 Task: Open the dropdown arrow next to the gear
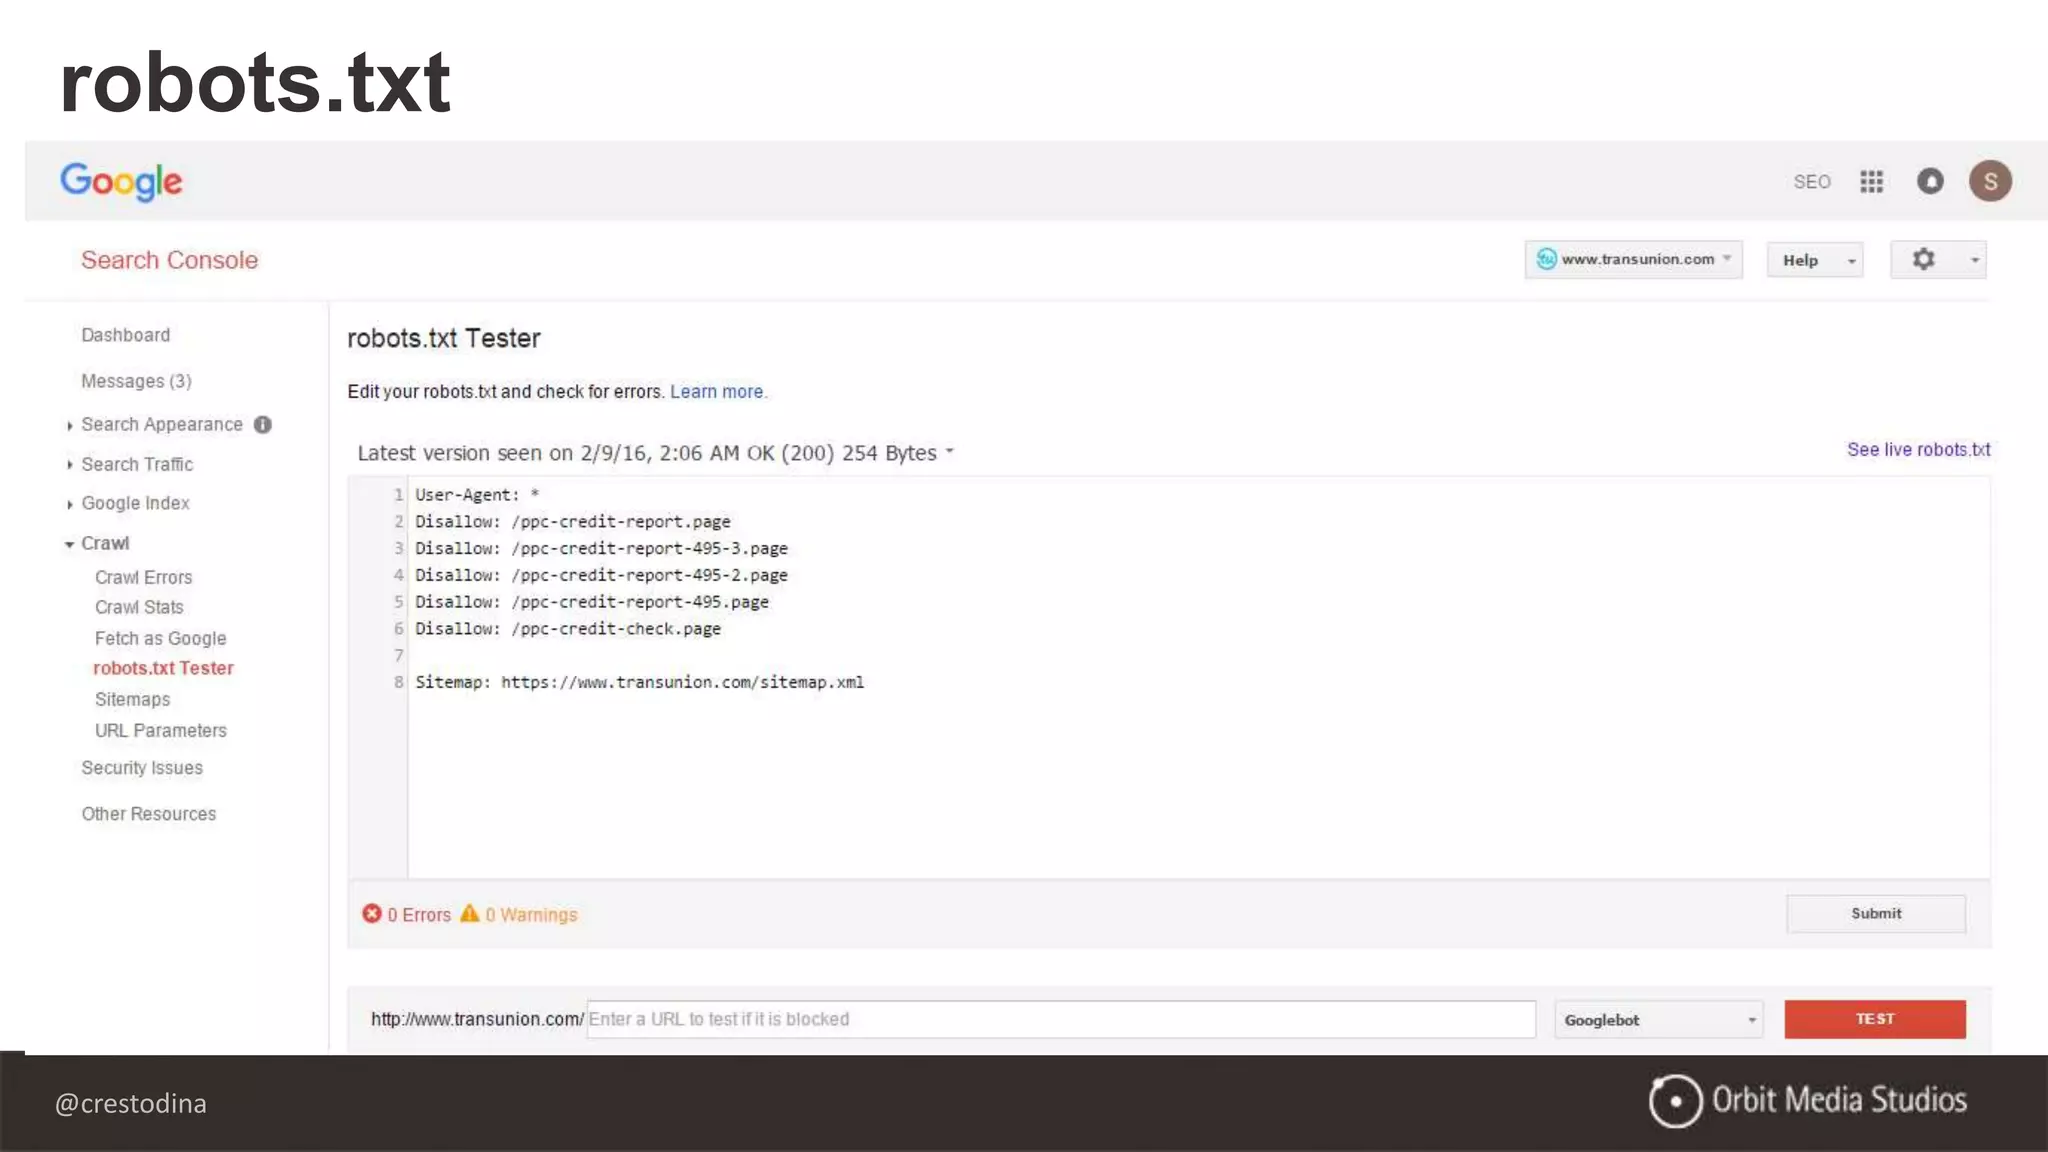pyautogui.click(x=1974, y=260)
